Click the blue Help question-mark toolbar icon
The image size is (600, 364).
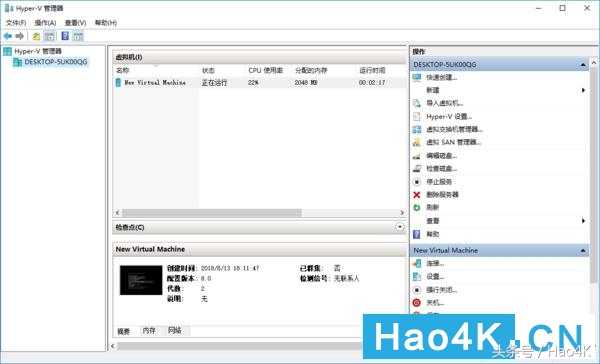[65, 36]
